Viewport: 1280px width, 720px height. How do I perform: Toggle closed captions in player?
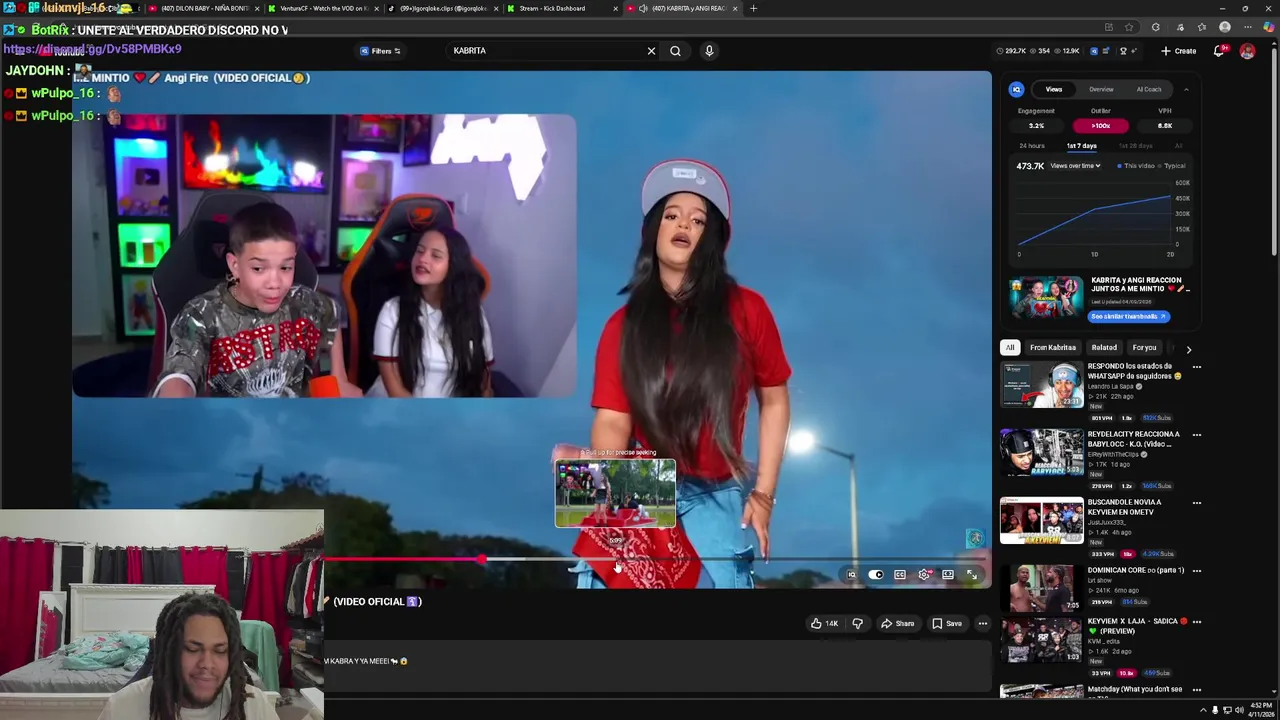point(900,575)
